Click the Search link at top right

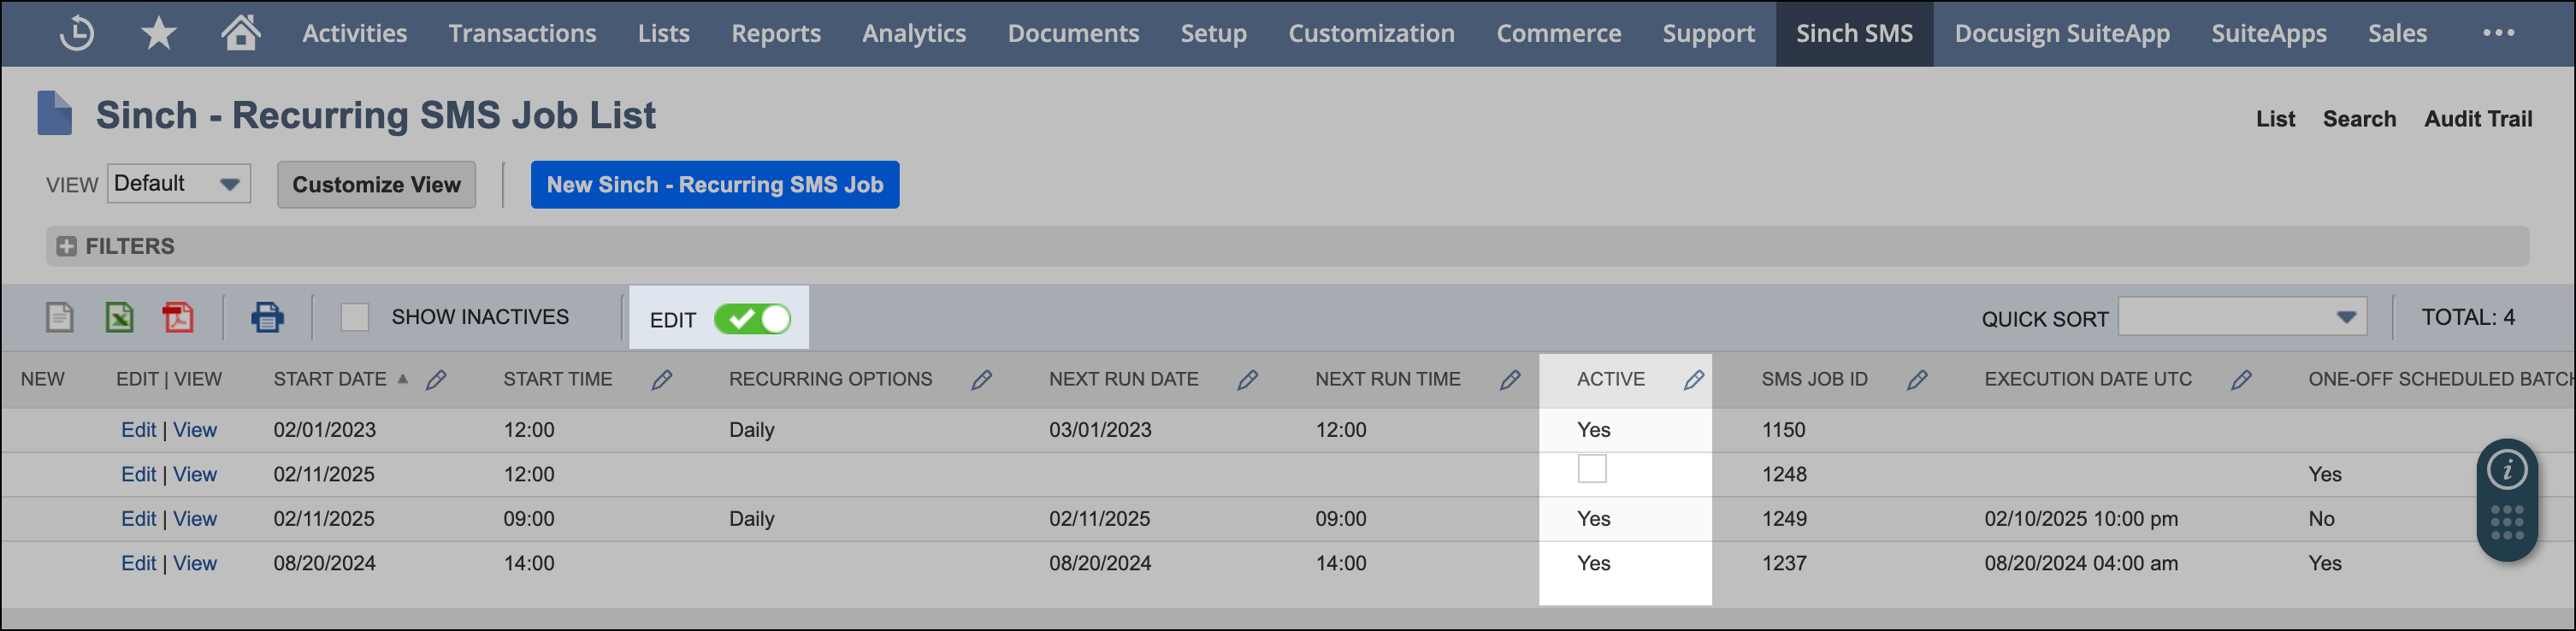pyautogui.click(x=2359, y=119)
